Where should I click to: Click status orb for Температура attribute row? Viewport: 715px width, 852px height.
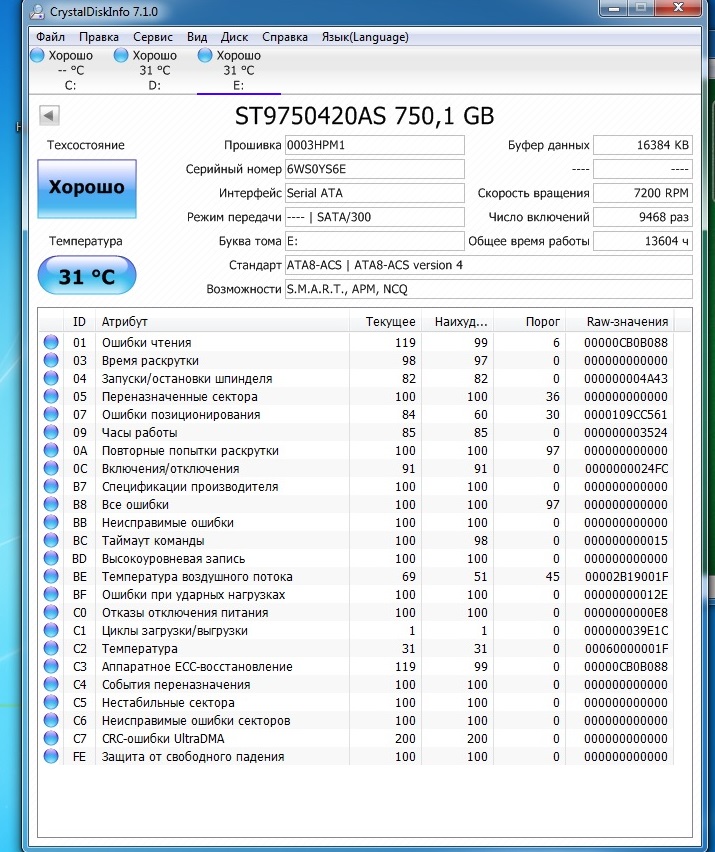coord(51,649)
